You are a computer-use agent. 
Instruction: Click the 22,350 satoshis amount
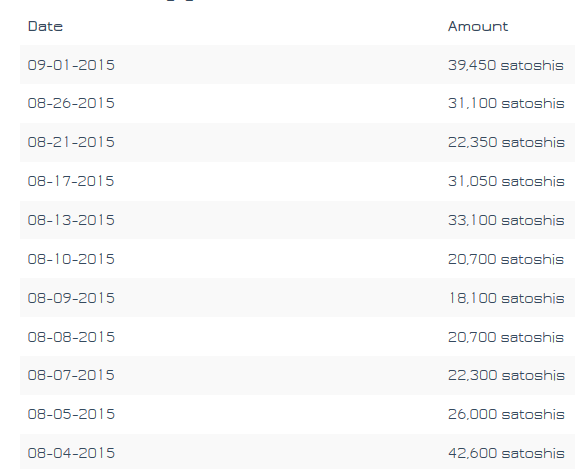point(506,142)
